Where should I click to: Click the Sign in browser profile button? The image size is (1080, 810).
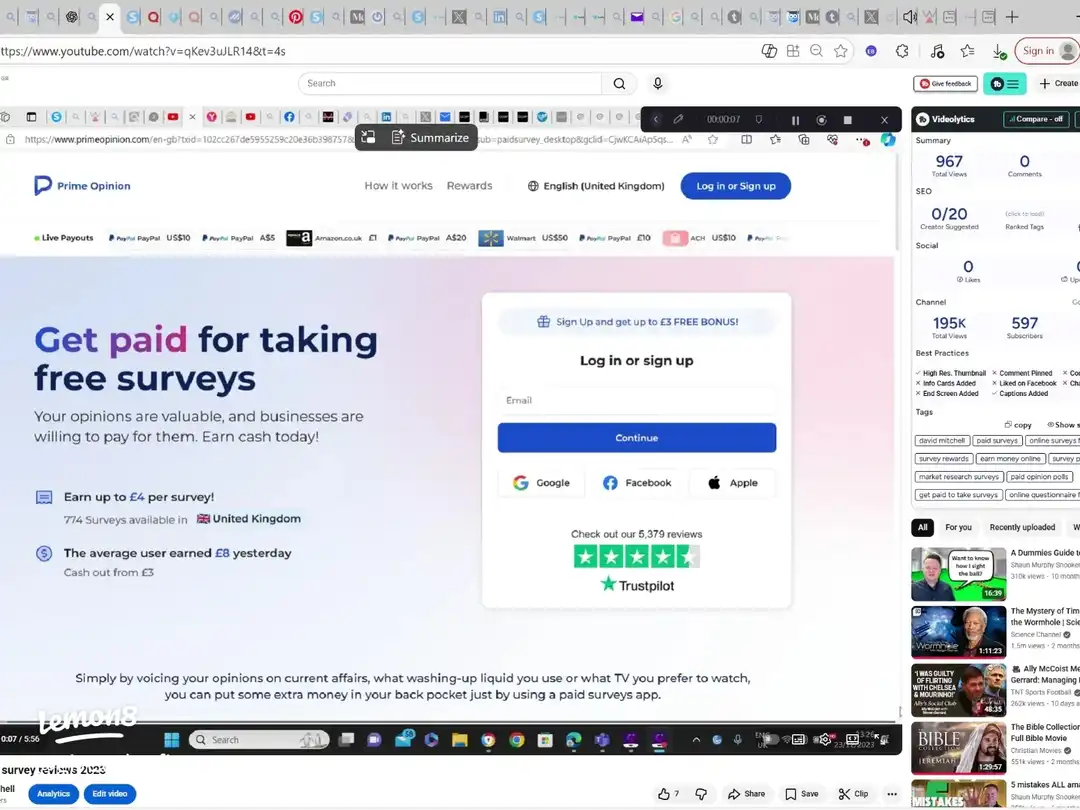(1045, 51)
